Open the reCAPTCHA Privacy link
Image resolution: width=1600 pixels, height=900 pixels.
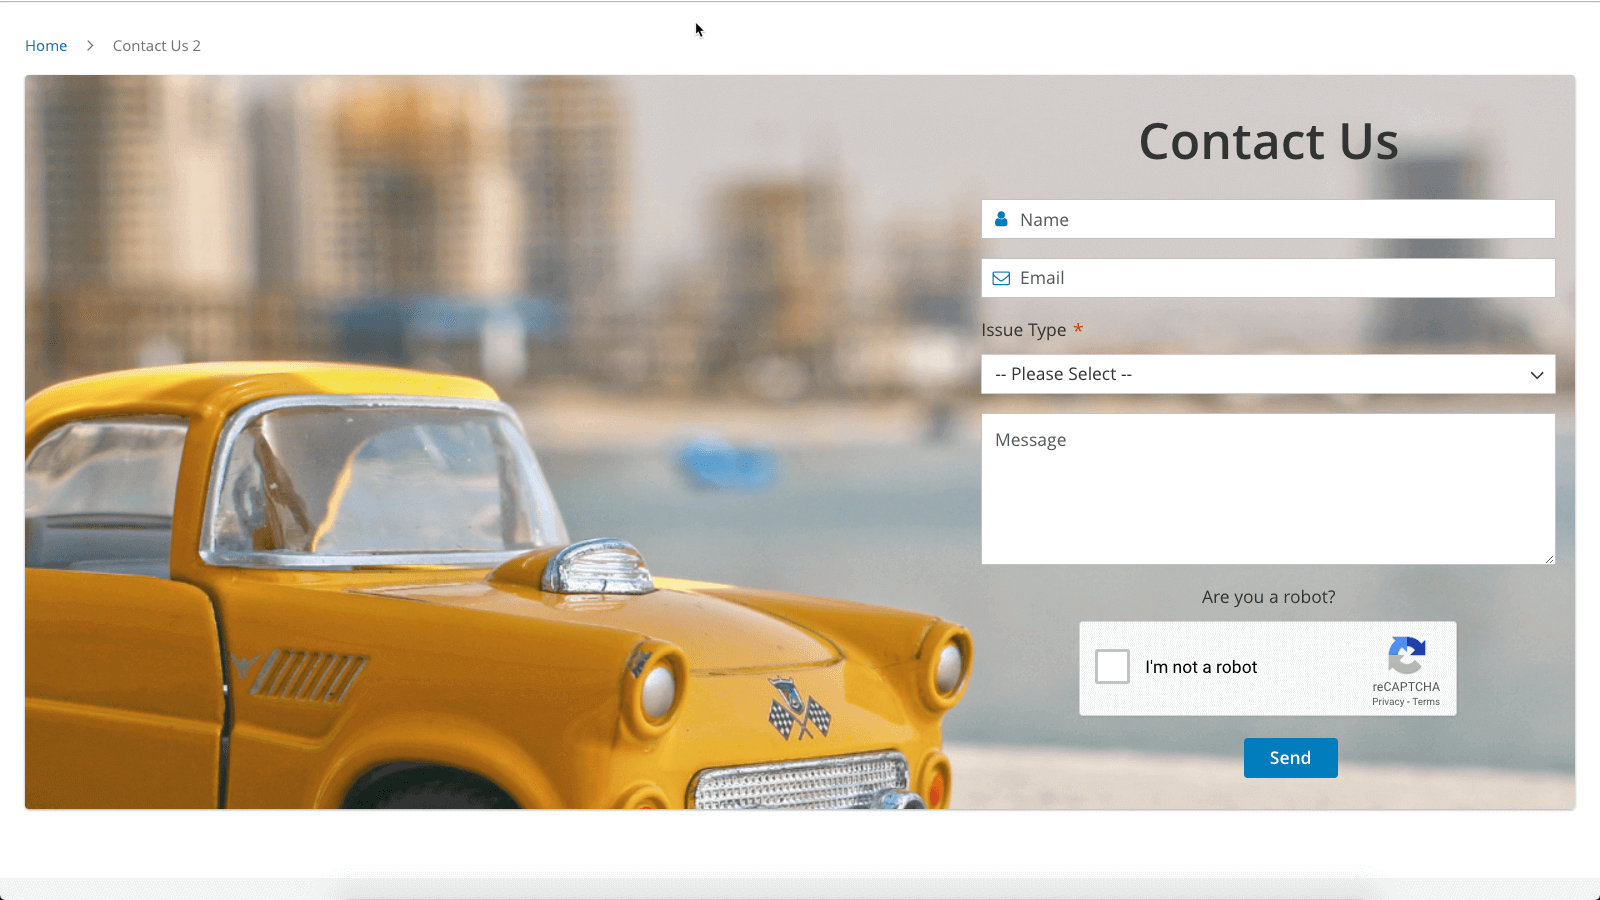coord(1388,702)
